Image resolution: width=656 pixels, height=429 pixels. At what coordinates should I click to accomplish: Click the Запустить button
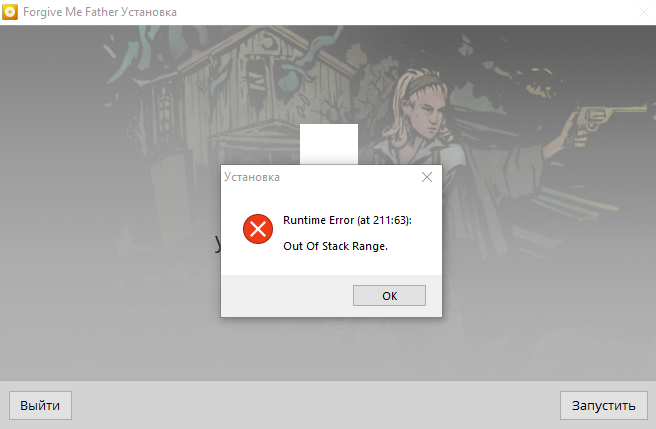604,405
